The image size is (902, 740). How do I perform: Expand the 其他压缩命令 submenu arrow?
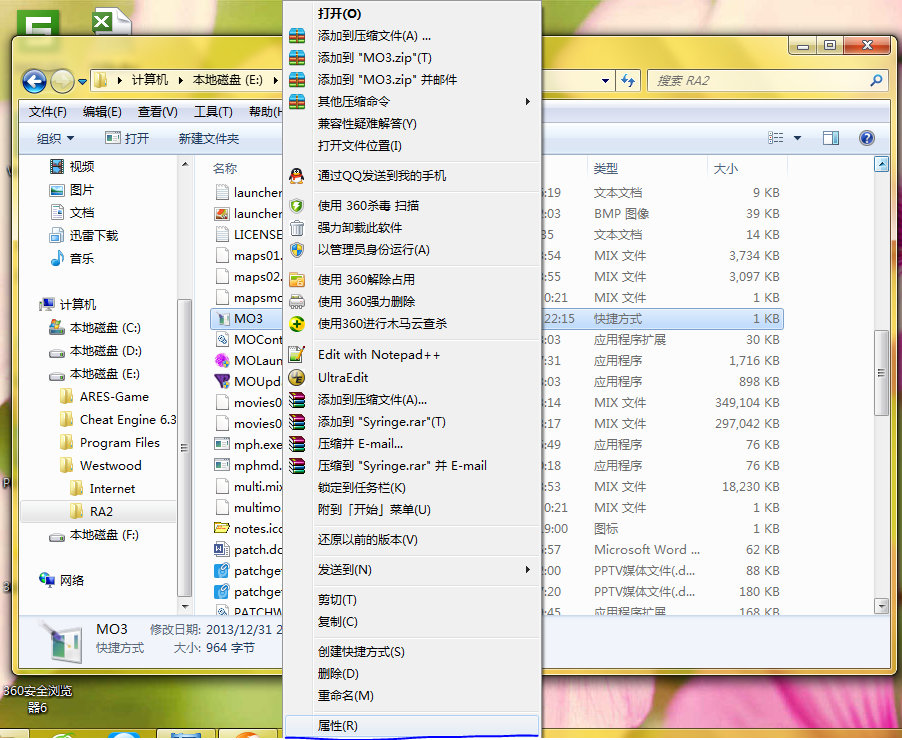tap(528, 101)
